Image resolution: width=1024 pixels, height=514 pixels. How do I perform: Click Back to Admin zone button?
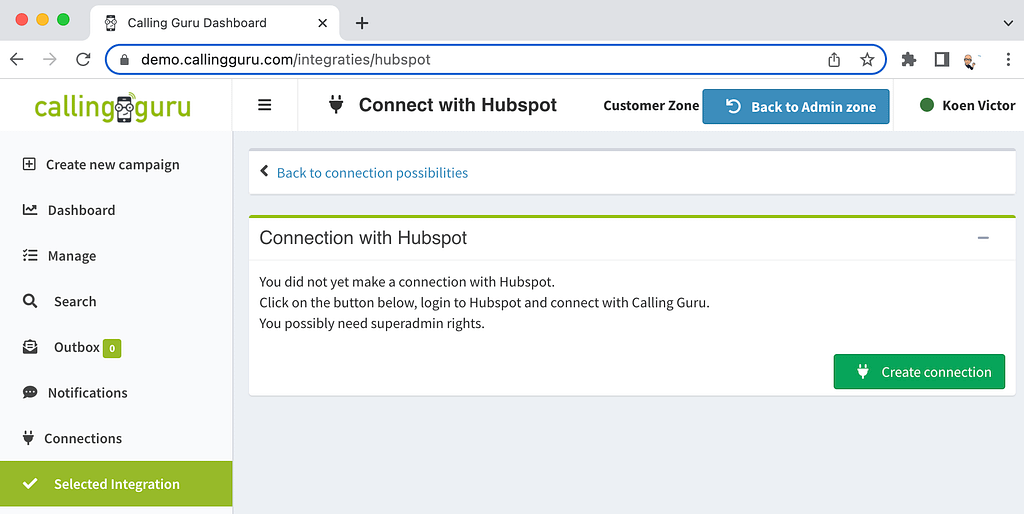[795, 106]
